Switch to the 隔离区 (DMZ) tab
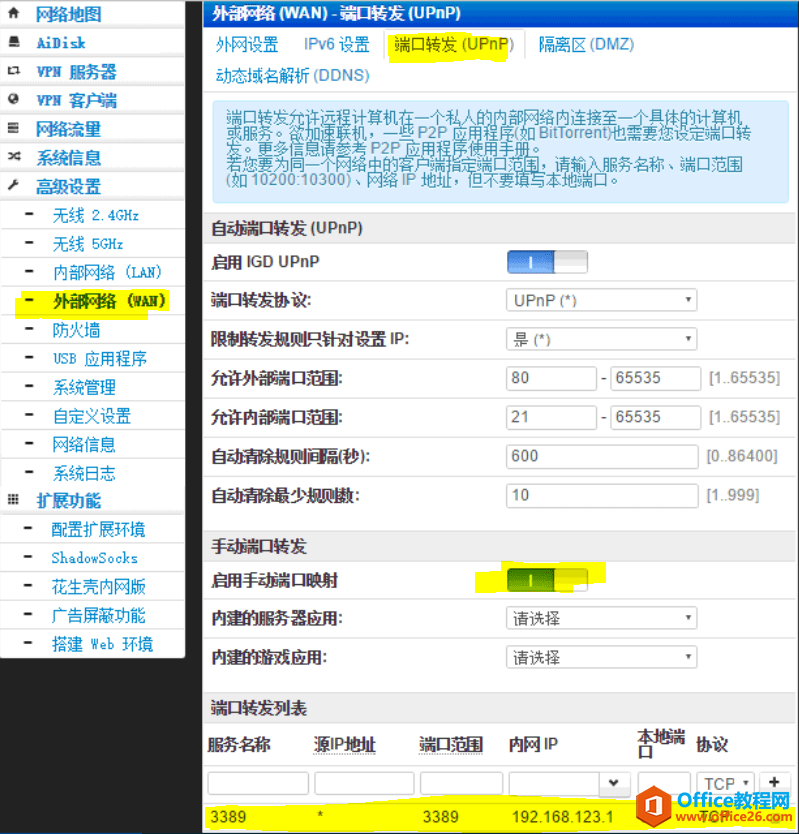799x834 pixels. coord(586,45)
